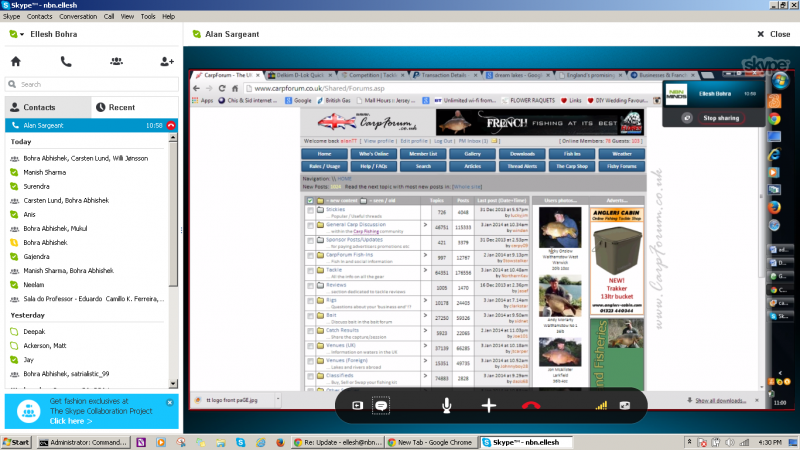Close the call view
The height and width of the screenshot is (450, 800).
pos(773,34)
